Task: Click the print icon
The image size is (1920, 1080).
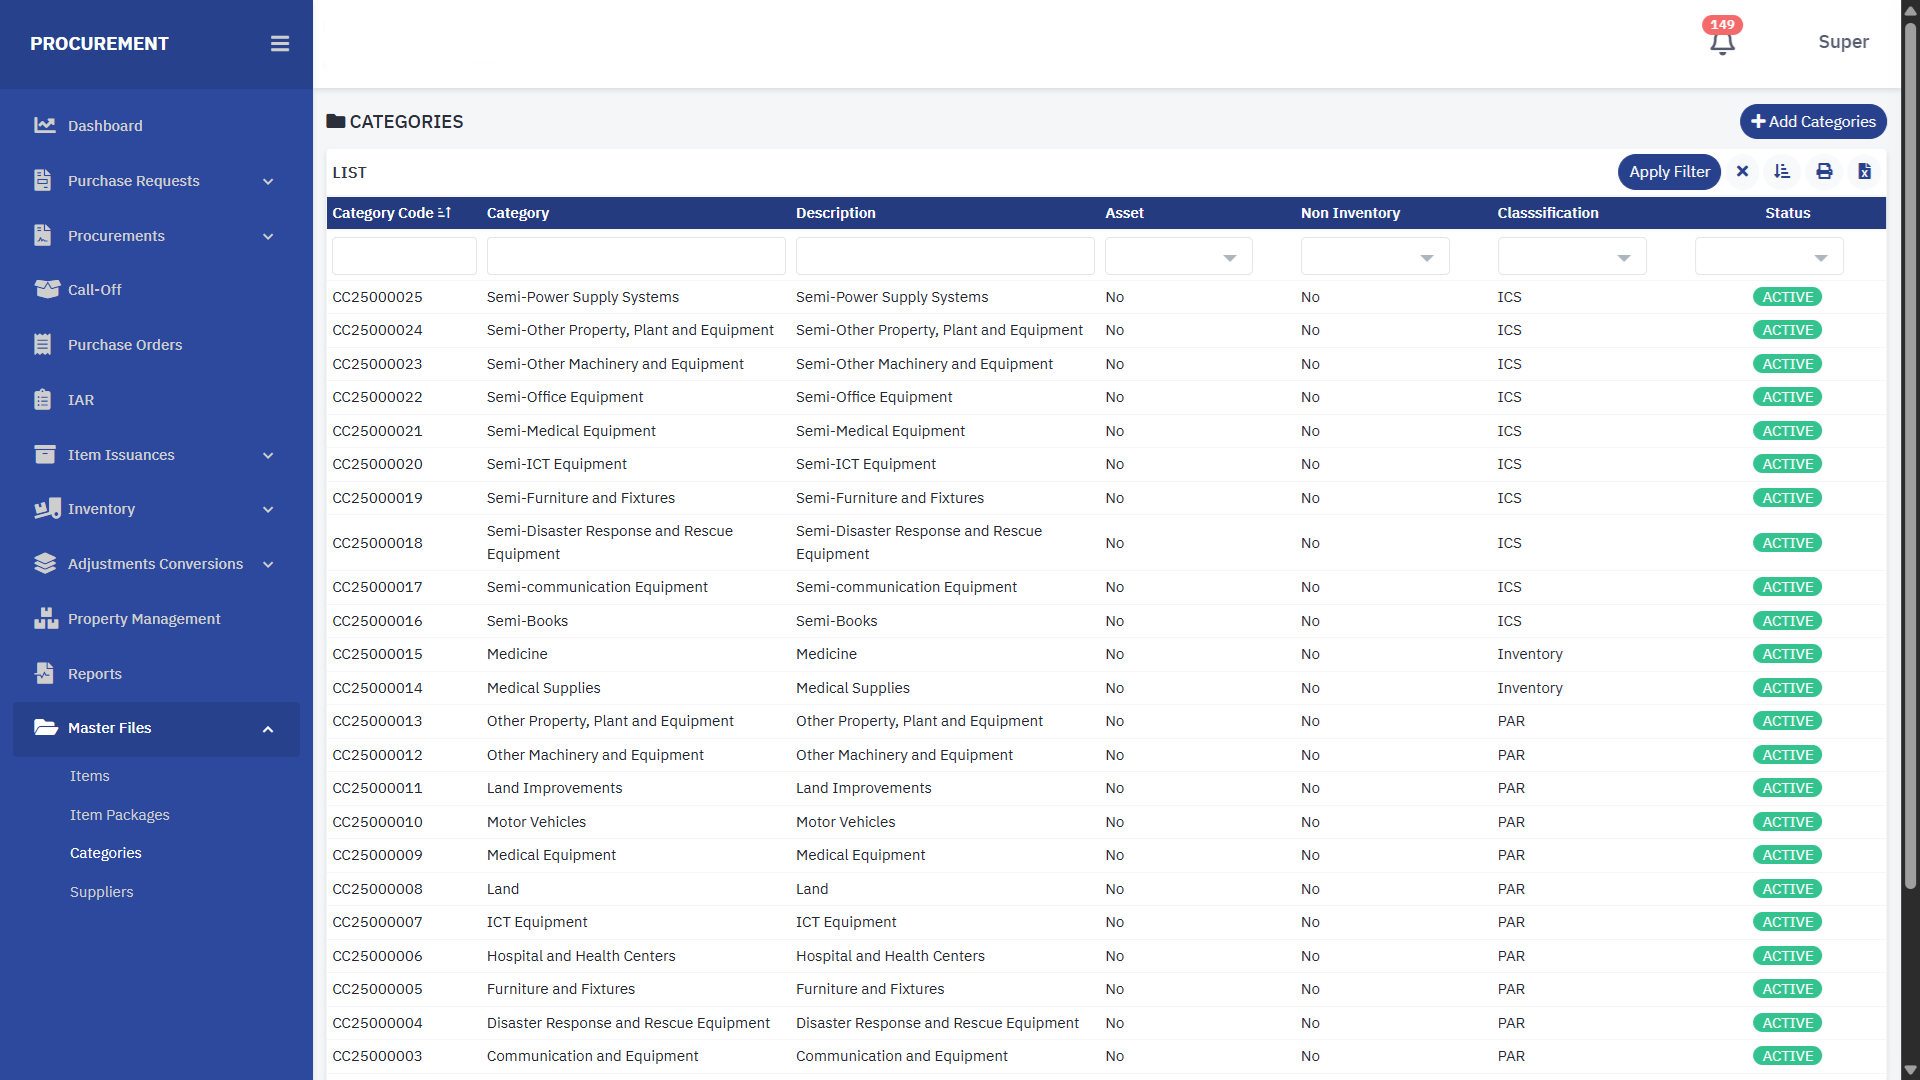Action: (1824, 172)
